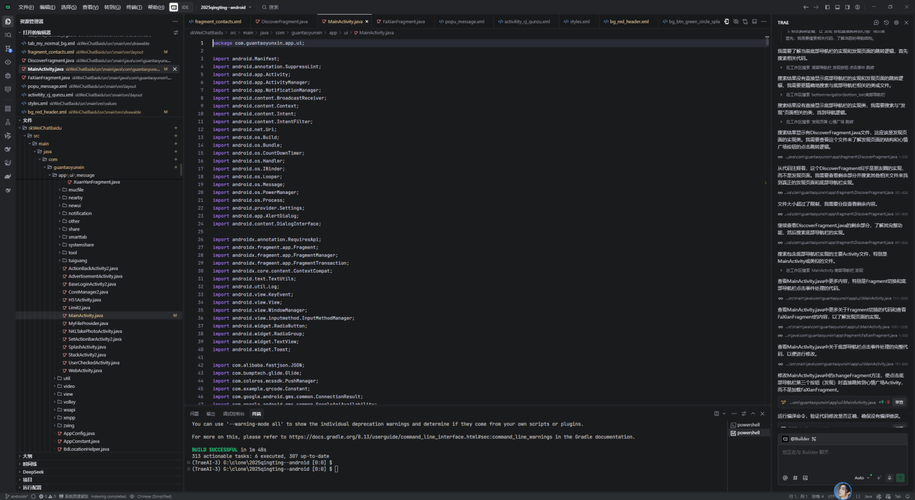The image size is (915, 500).
Task: Click the navigate back arrow in title bar
Action: tap(806, 7)
